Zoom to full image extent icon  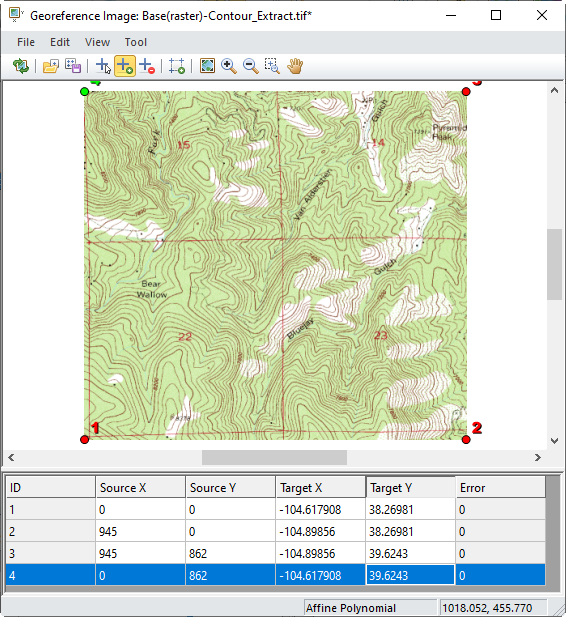(207, 66)
